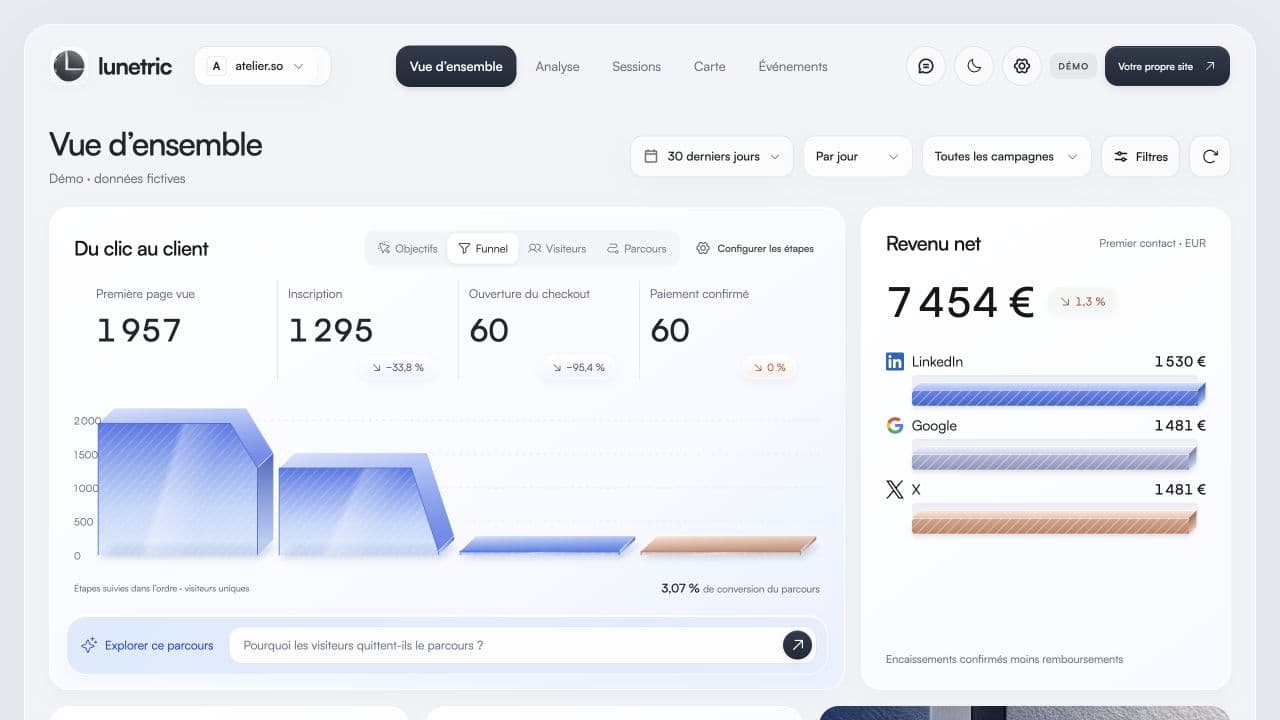Click the −95,4 % change badge
The height and width of the screenshot is (720, 1280).
point(578,367)
